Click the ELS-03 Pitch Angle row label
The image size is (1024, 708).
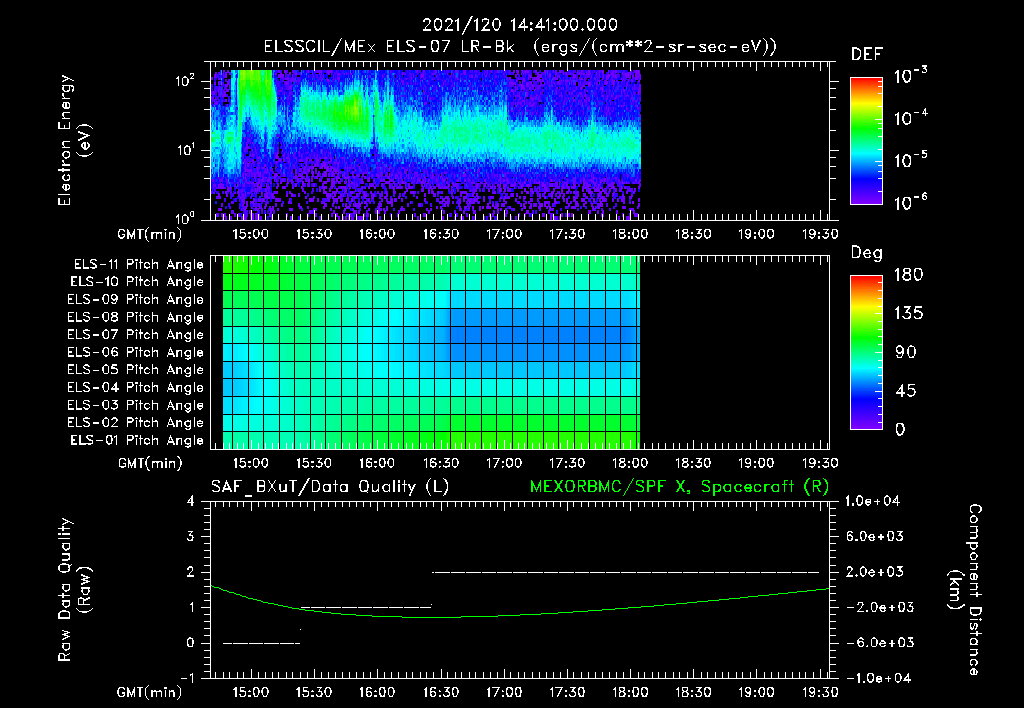point(136,405)
